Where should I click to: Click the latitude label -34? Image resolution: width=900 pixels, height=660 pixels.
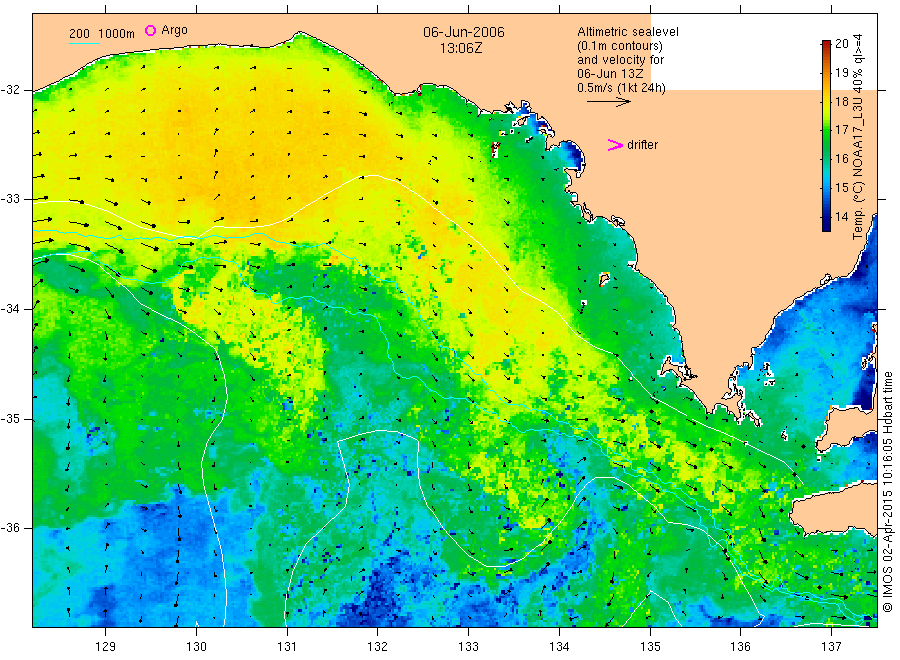(x=10, y=309)
